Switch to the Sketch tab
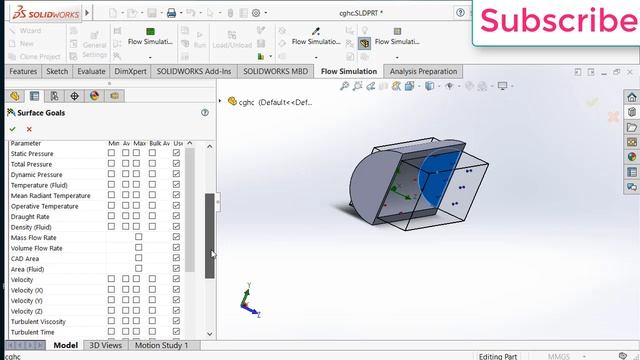This screenshot has height=360, width=640. 57,71
